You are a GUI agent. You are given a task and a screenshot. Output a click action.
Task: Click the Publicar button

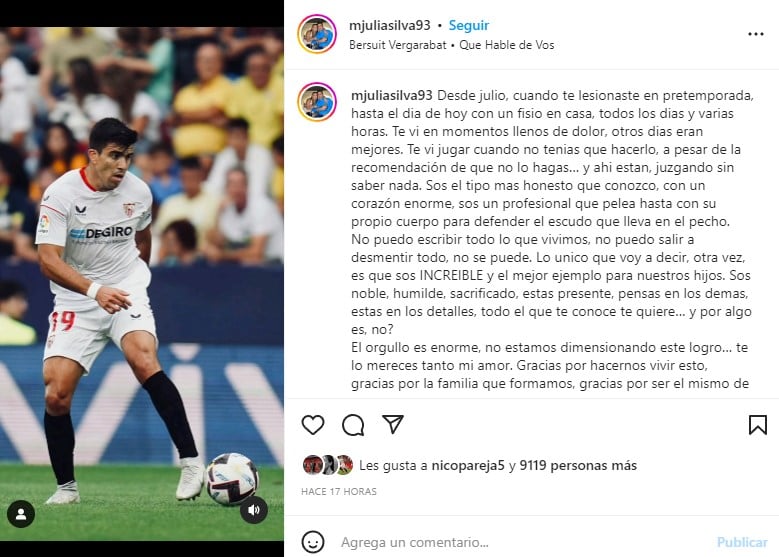coord(742,542)
